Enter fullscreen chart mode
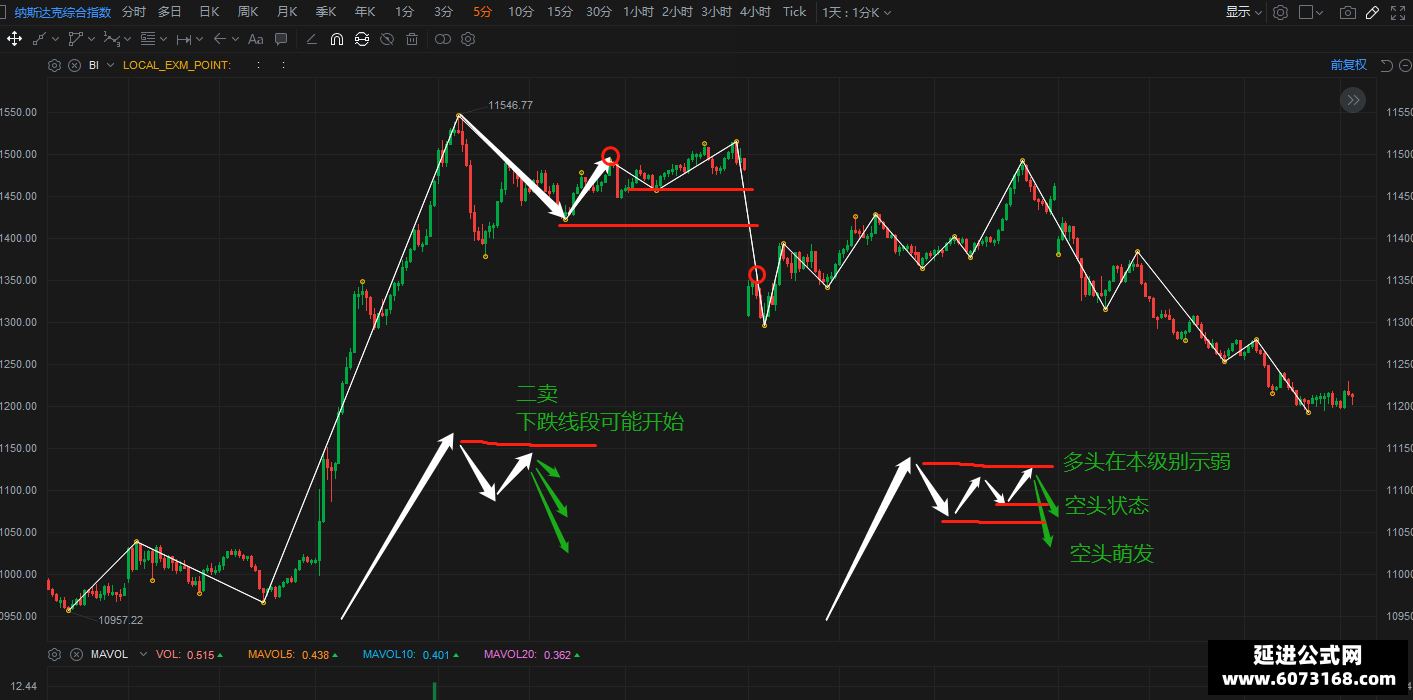The height and width of the screenshot is (700, 1413). [x=1399, y=12]
